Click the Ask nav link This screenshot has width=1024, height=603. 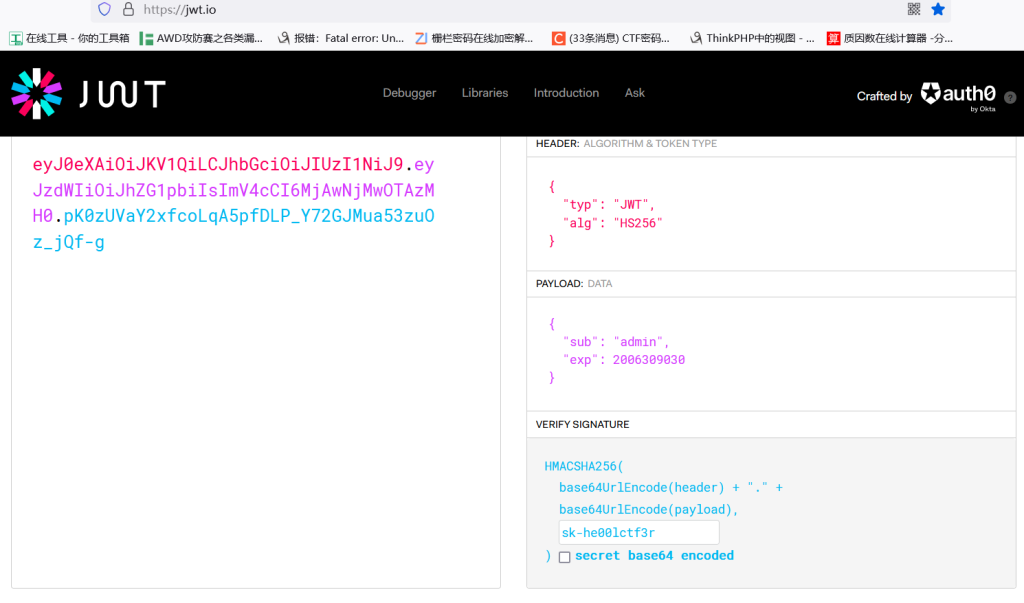click(635, 93)
